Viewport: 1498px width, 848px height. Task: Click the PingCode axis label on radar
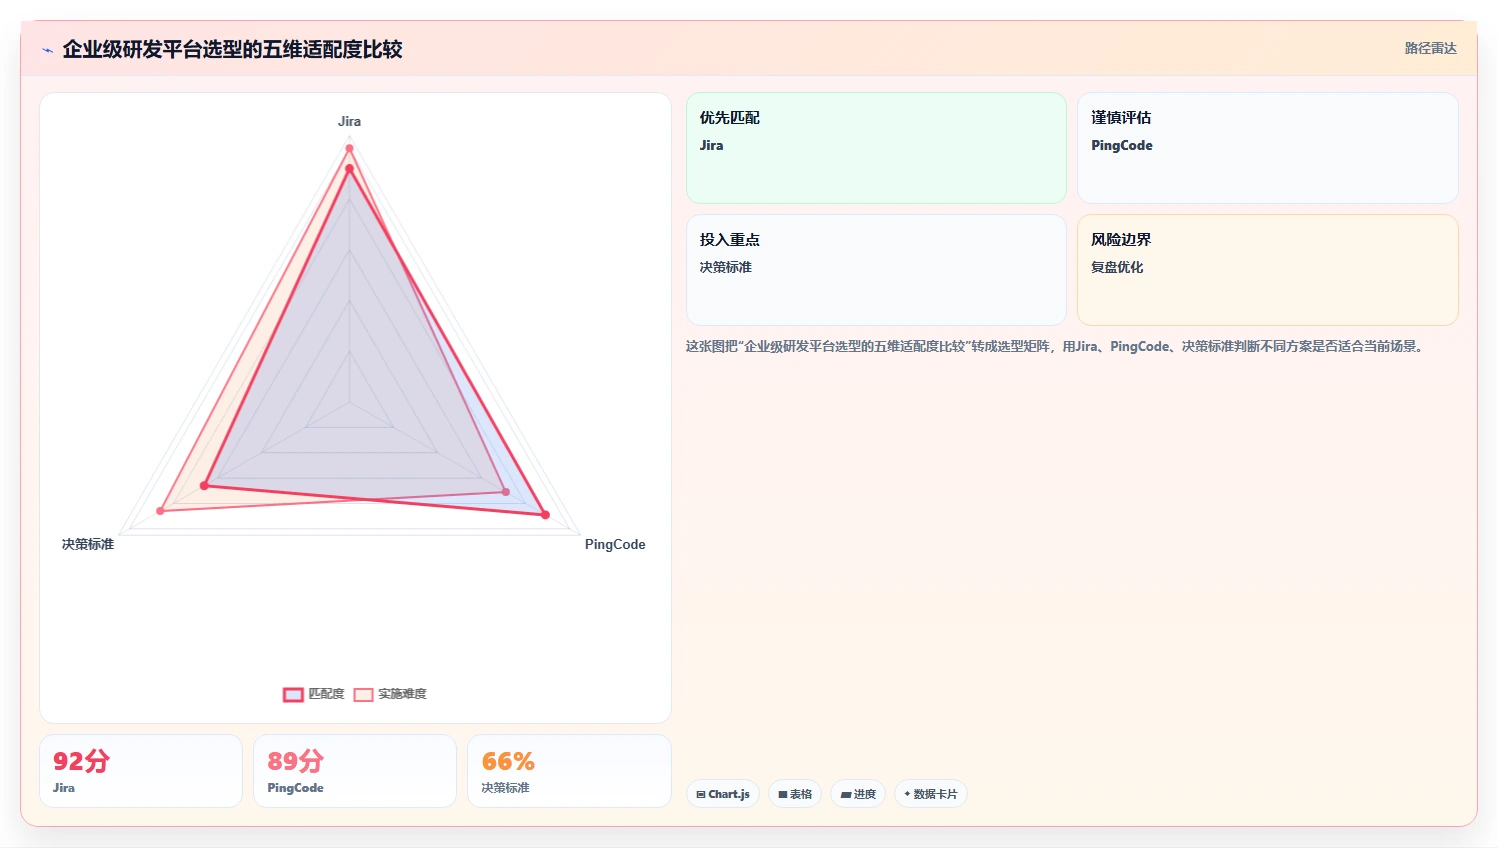pos(615,544)
